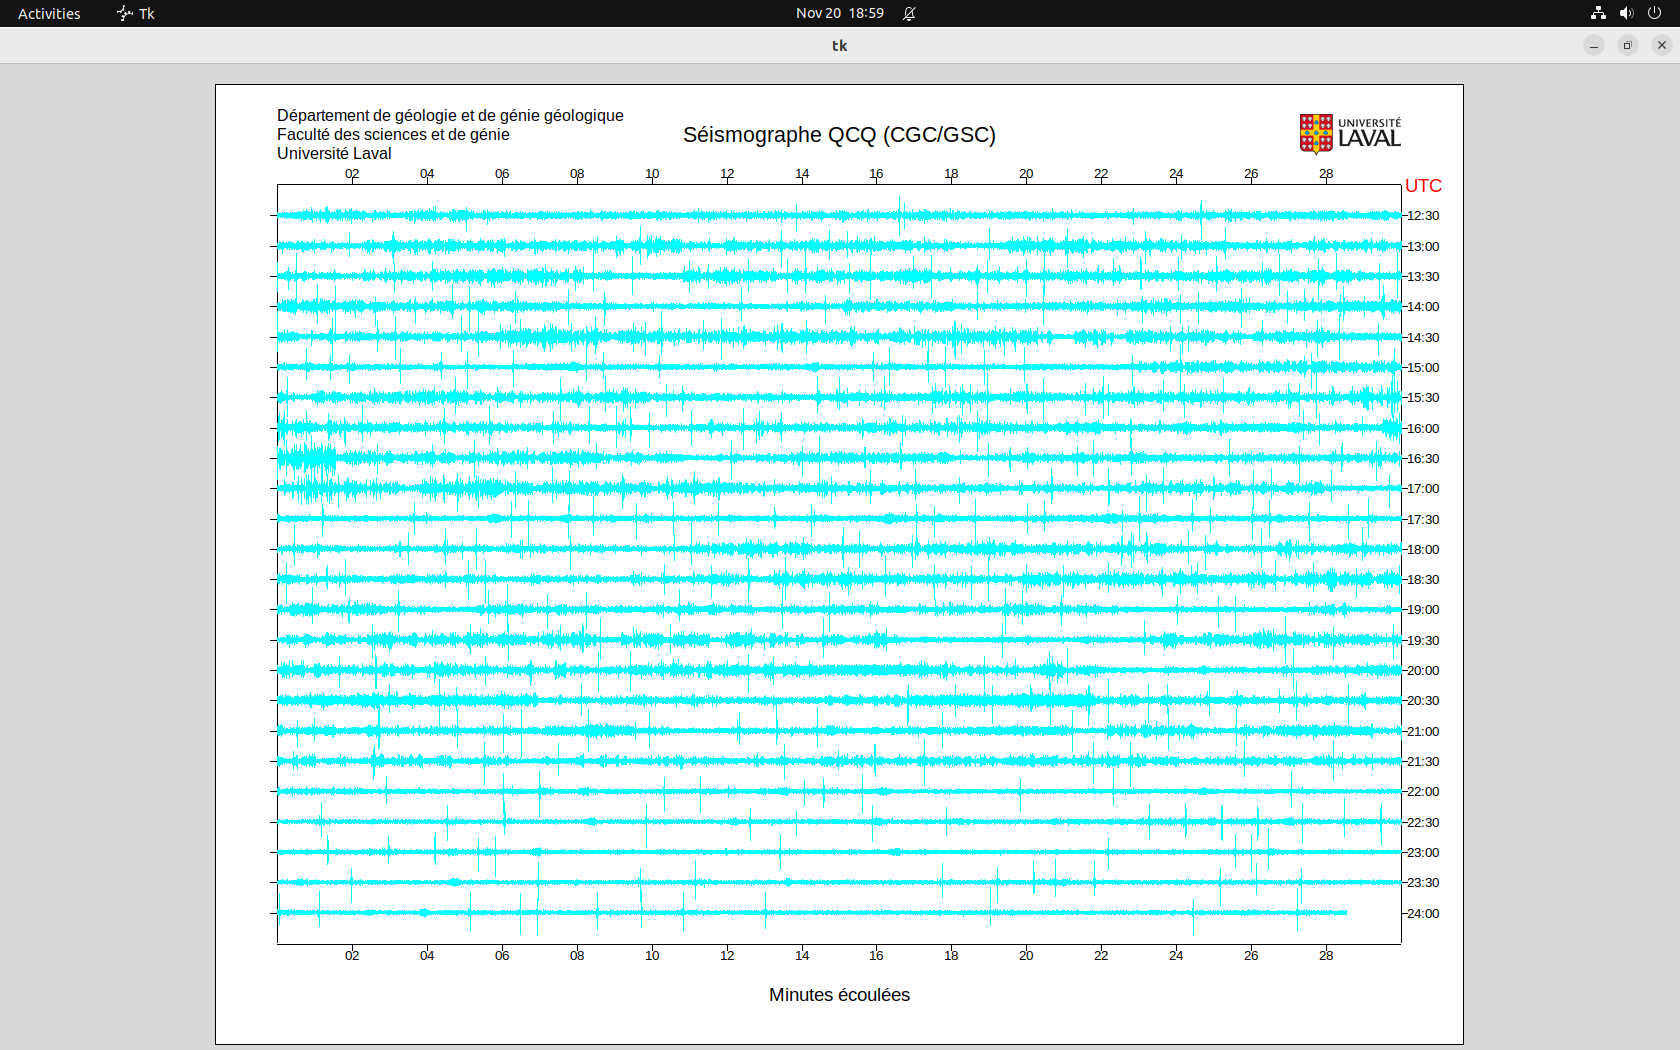Screen dimensions: 1680x1050
Task: Select the 16:30 seismic trace row label
Action: point(1423,459)
